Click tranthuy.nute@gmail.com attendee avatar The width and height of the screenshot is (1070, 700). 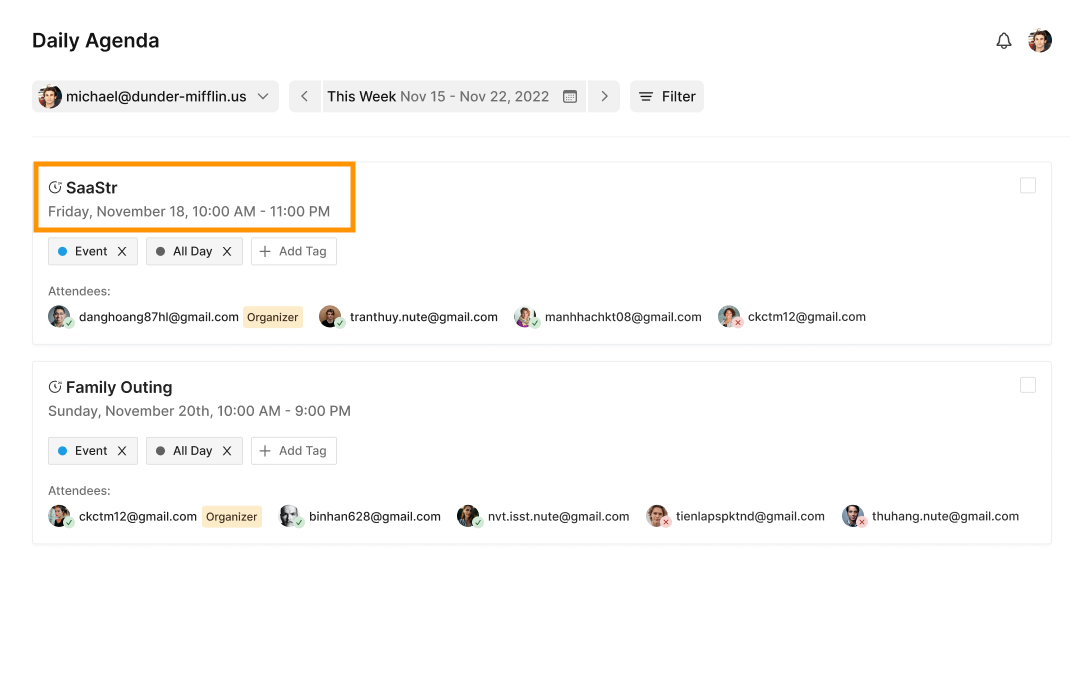(331, 317)
